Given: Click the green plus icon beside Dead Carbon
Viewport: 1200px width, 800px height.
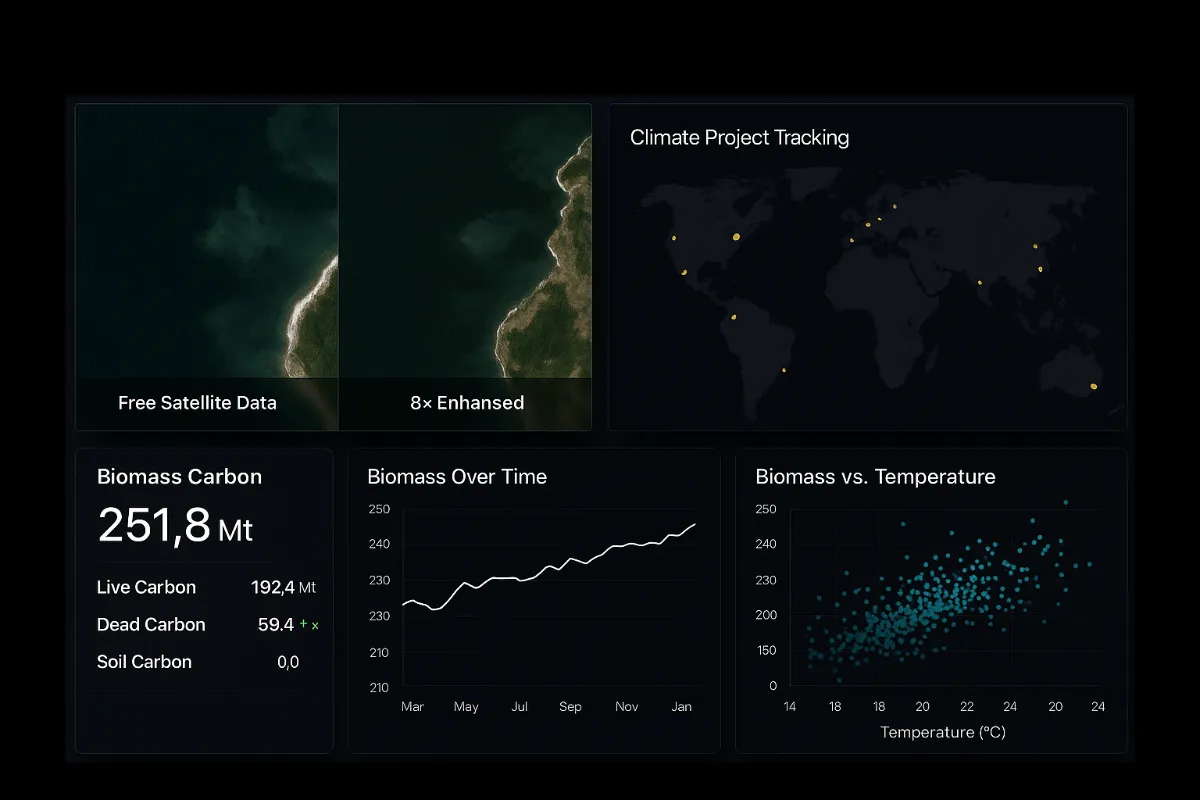Looking at the screenshot, I should pos(303,624).
